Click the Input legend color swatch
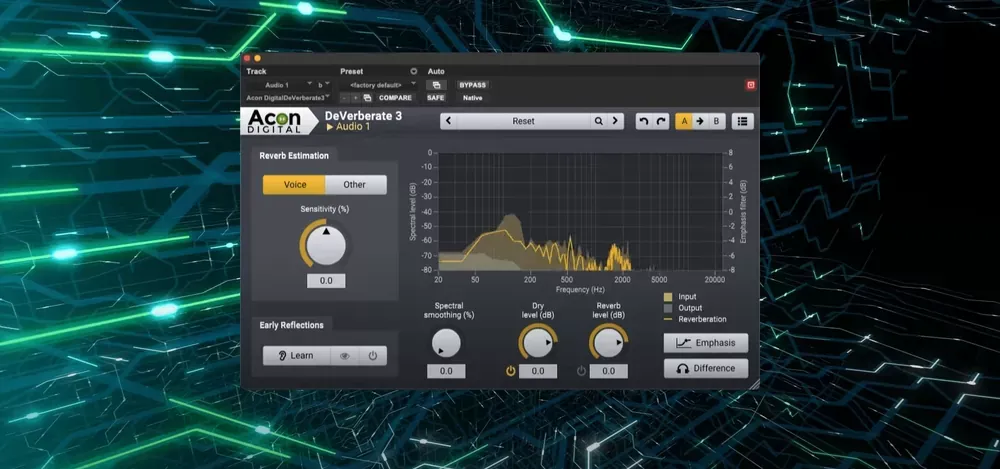Viewport: 1000px width, 469px height. [668, 297]
